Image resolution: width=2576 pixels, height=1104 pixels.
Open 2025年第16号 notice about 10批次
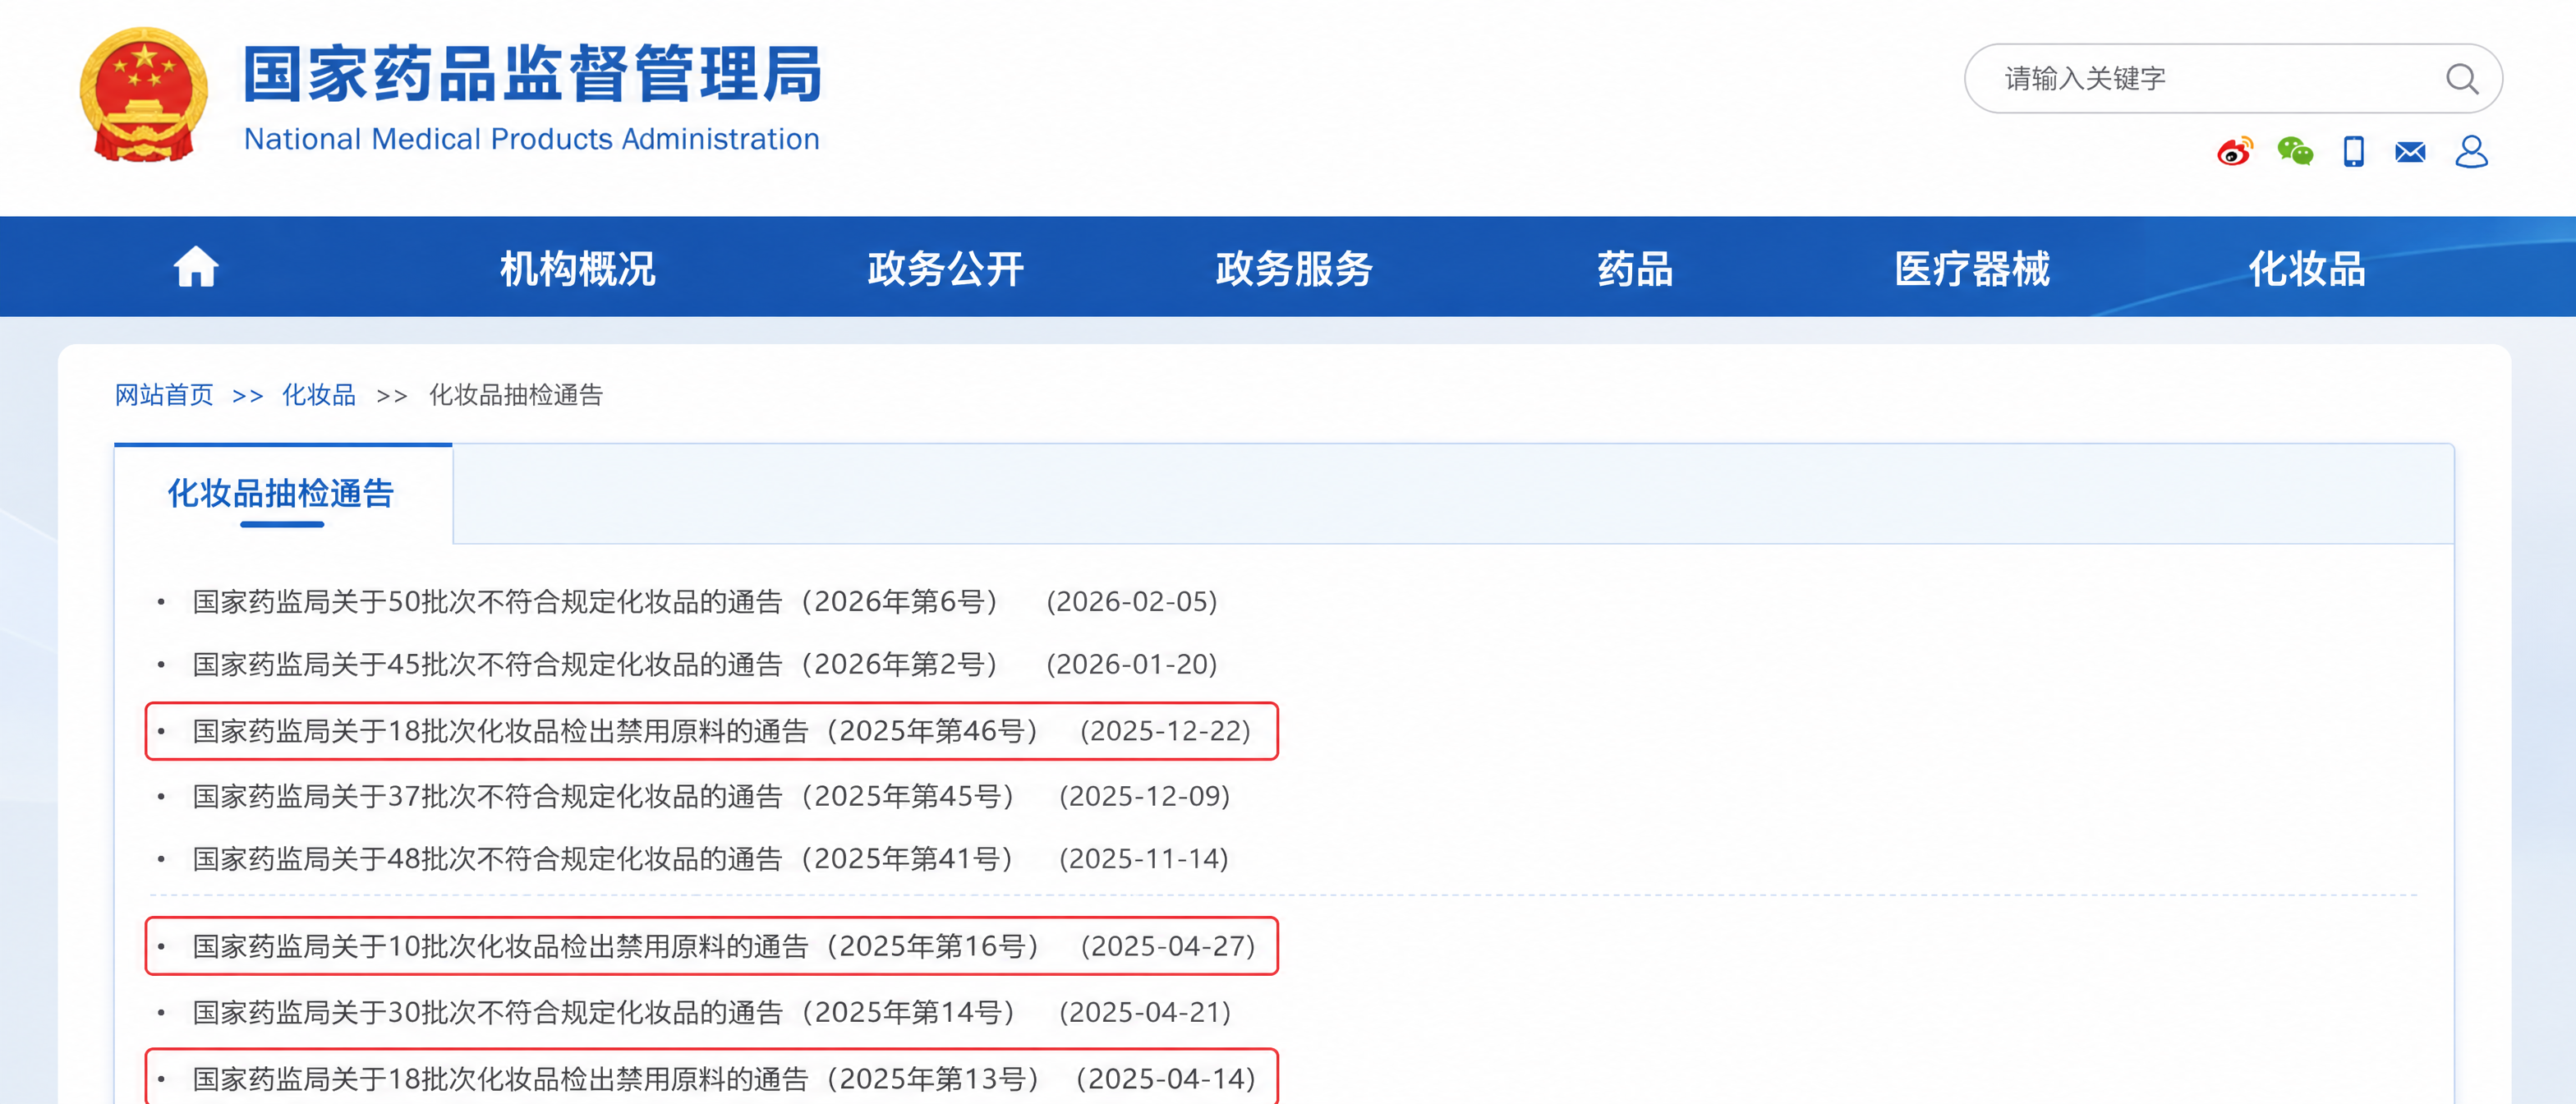pos(620,946)
